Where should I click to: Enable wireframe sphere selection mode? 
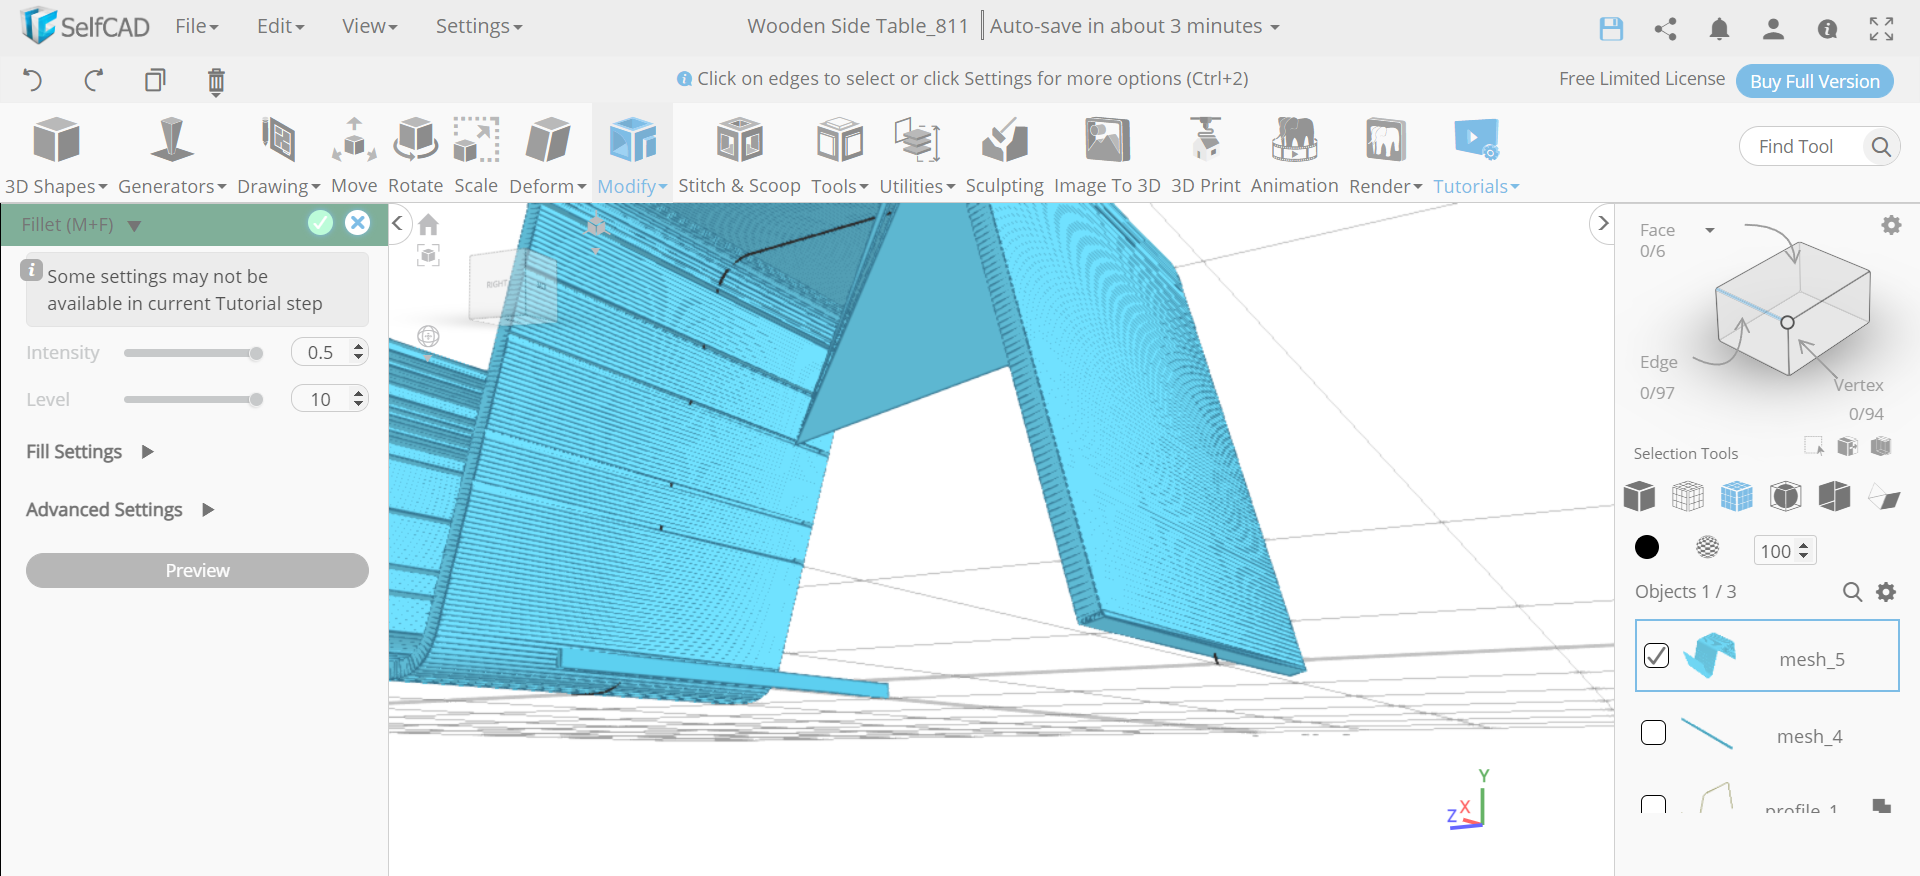click(x=1708, y=547)
